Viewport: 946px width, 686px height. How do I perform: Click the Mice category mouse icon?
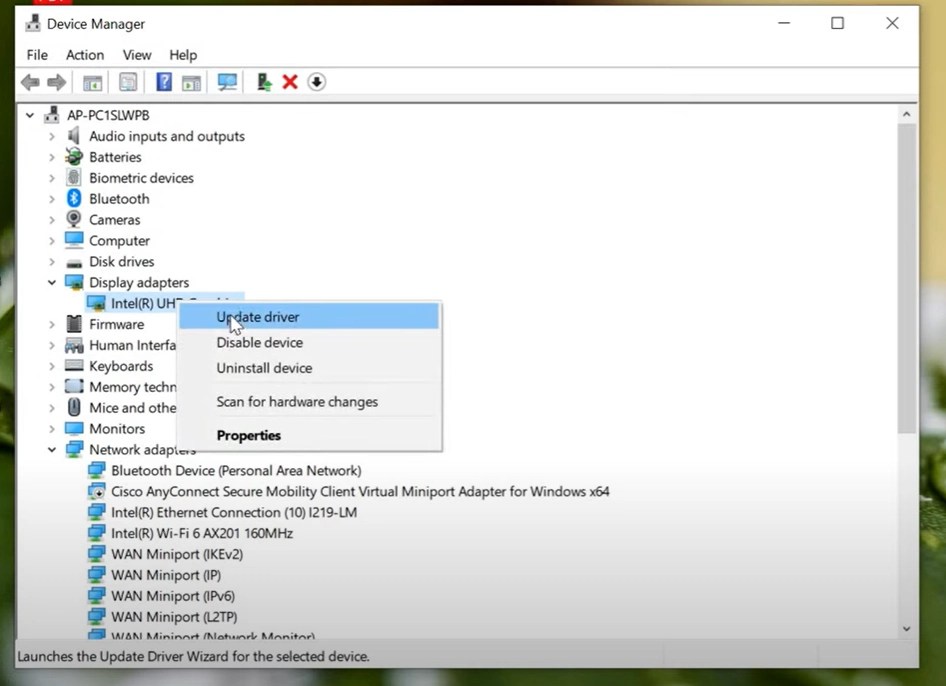(x=74, y=407)
